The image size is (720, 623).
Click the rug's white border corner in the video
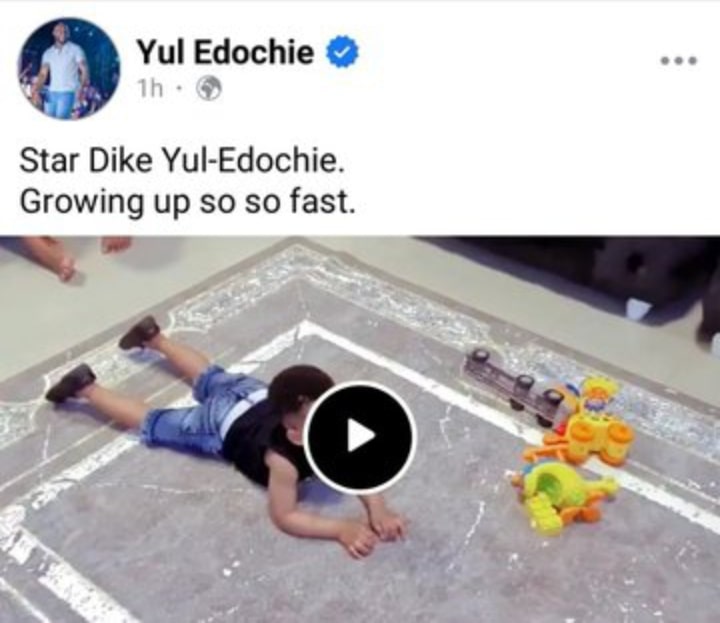(303, 328)
